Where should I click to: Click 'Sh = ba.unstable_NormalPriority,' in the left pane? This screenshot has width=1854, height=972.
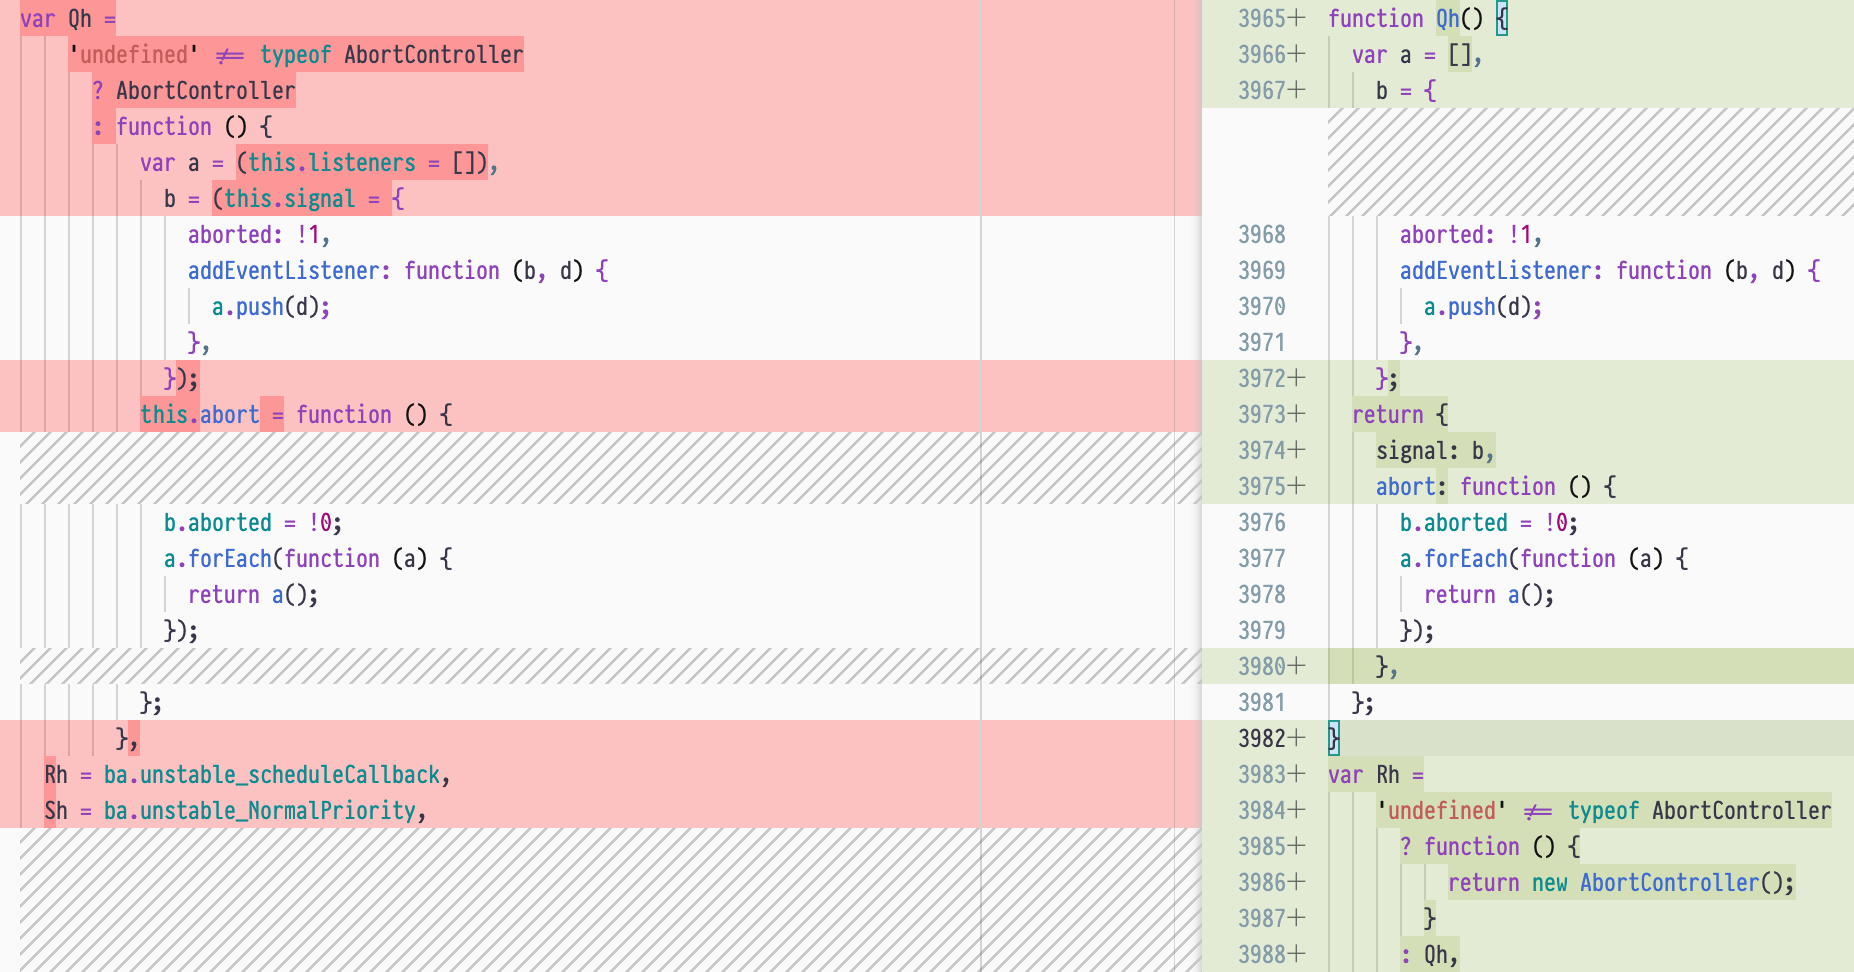tap(235, 811)
